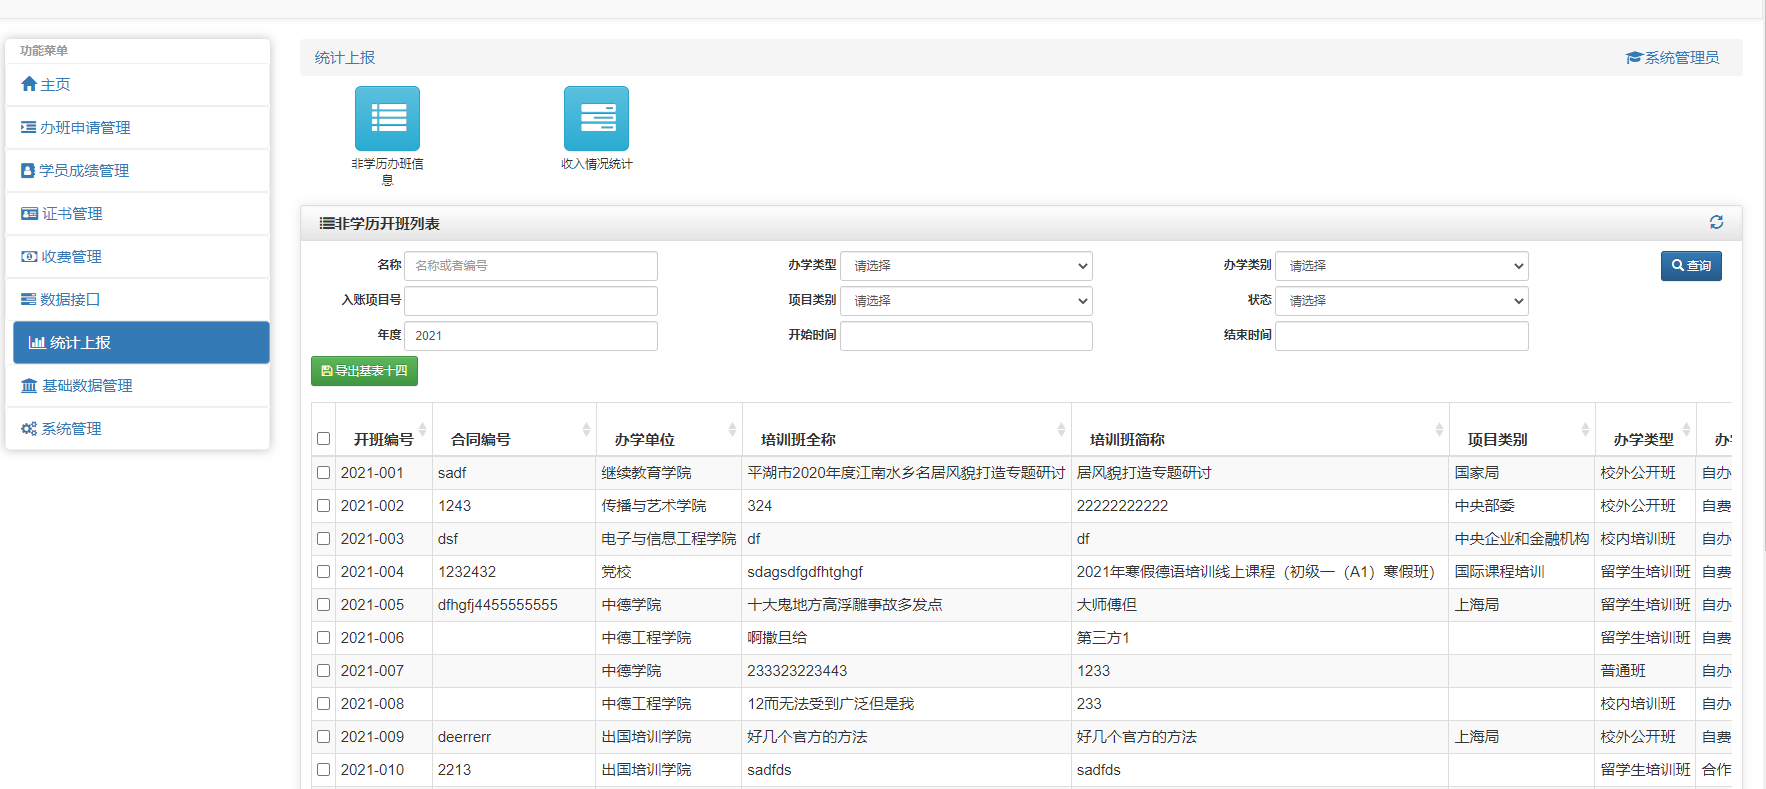Open the 收入情况统计 icon
This screenshot has height=789, width=1766.
click(x=596, y=119)
